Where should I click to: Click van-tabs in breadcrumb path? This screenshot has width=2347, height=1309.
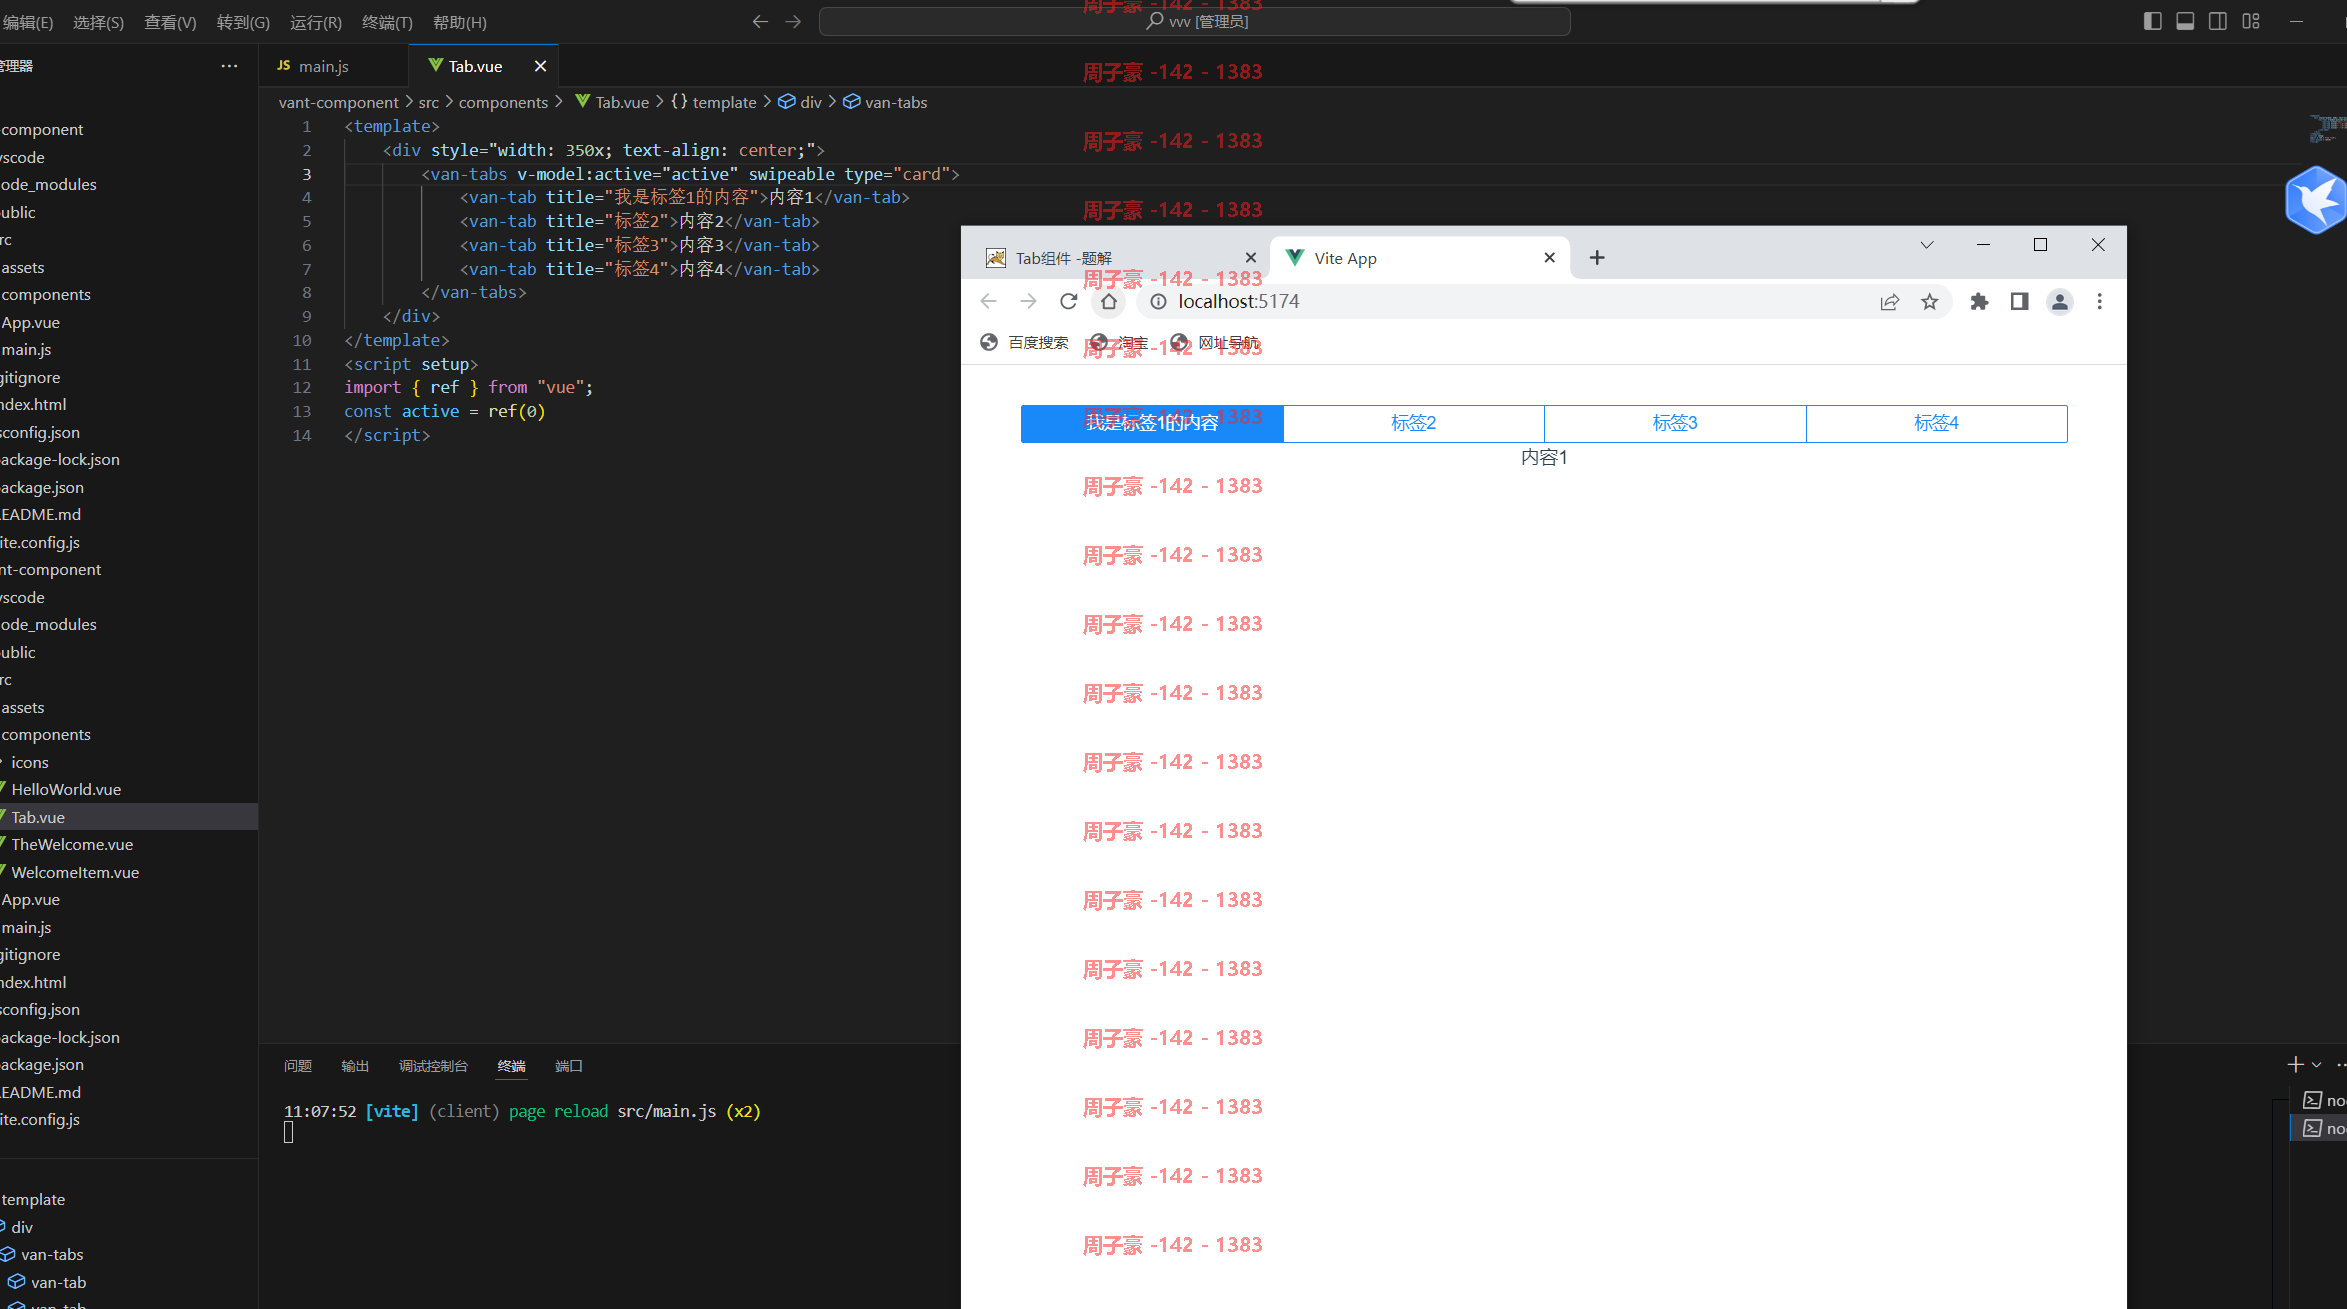[895, 102]
